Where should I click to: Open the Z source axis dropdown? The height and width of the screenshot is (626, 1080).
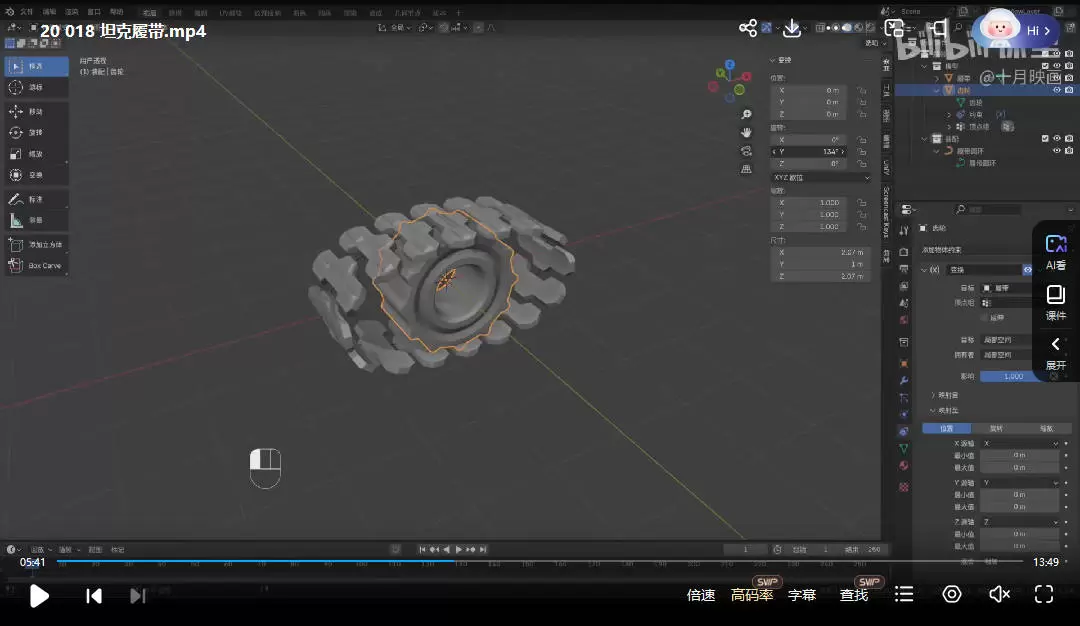(1020, 522)
